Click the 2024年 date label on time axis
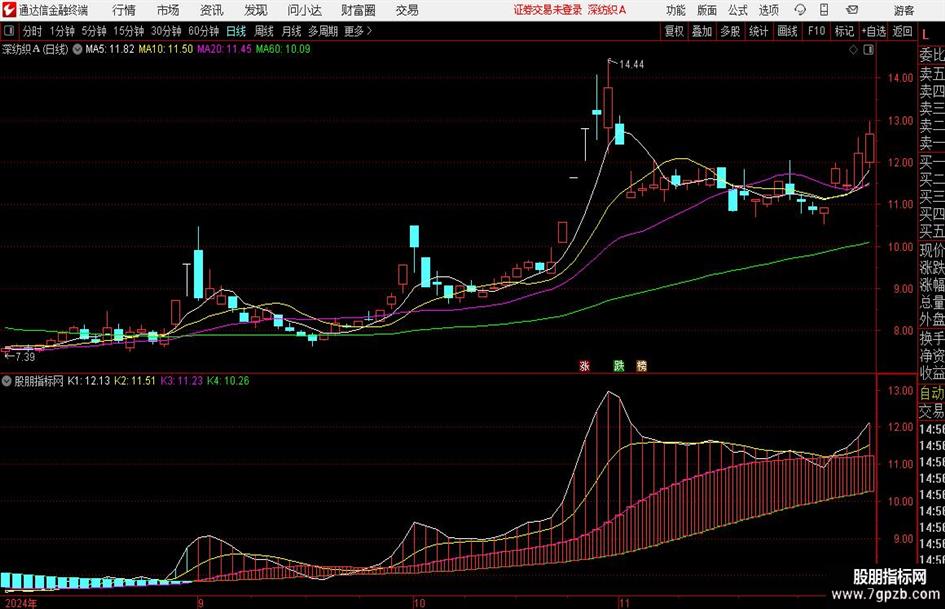This screenshot has width=945, height=609. tap(20, 603)
